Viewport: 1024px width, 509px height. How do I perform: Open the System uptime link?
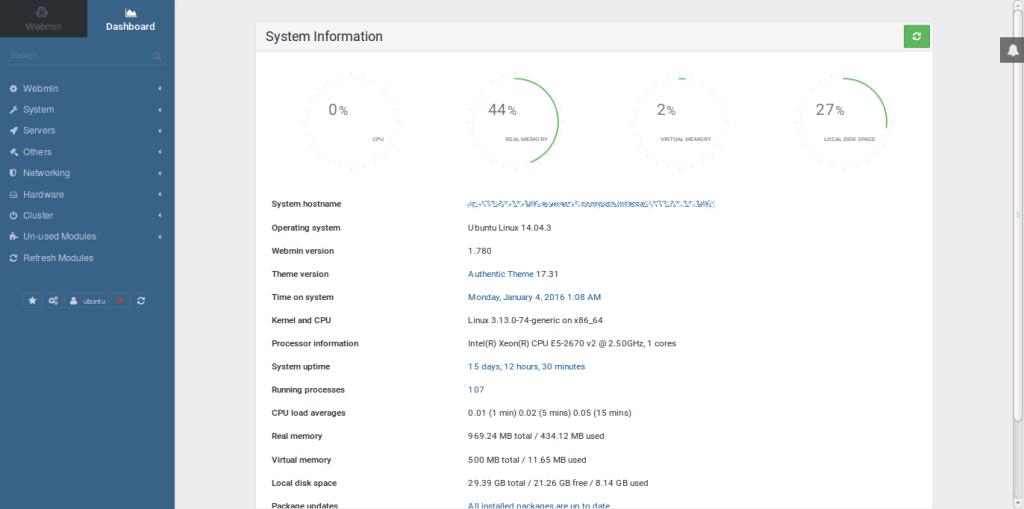526,367
